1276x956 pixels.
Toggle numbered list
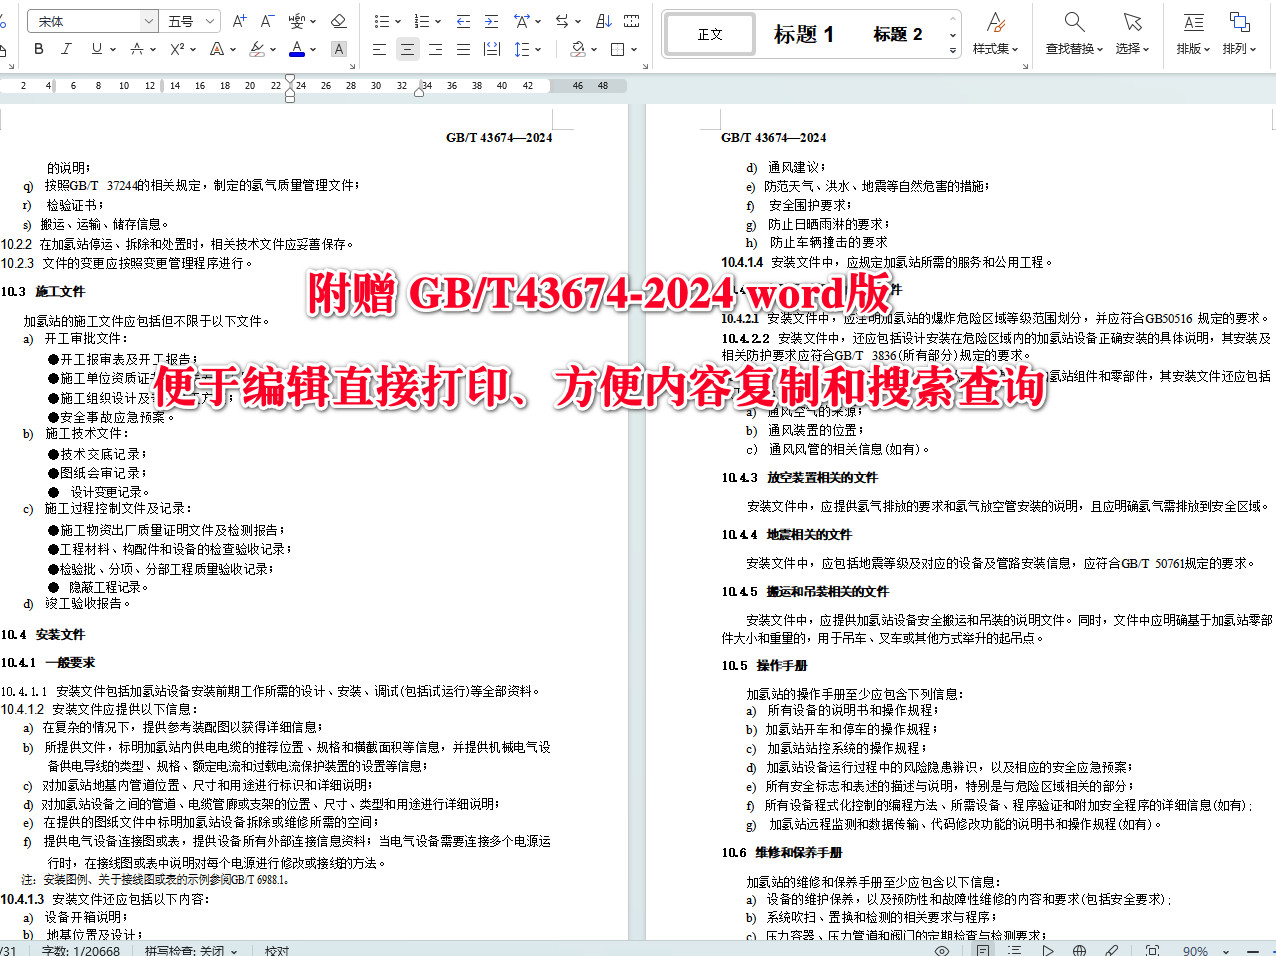pyautogui.click(x=421, y=21)
